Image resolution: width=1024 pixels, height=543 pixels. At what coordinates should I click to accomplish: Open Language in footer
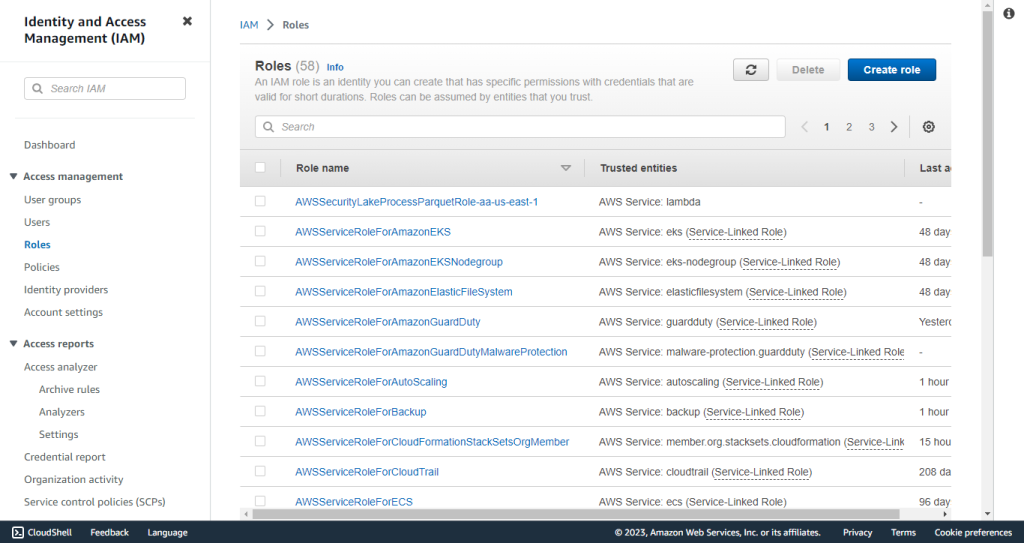(167, 533)
